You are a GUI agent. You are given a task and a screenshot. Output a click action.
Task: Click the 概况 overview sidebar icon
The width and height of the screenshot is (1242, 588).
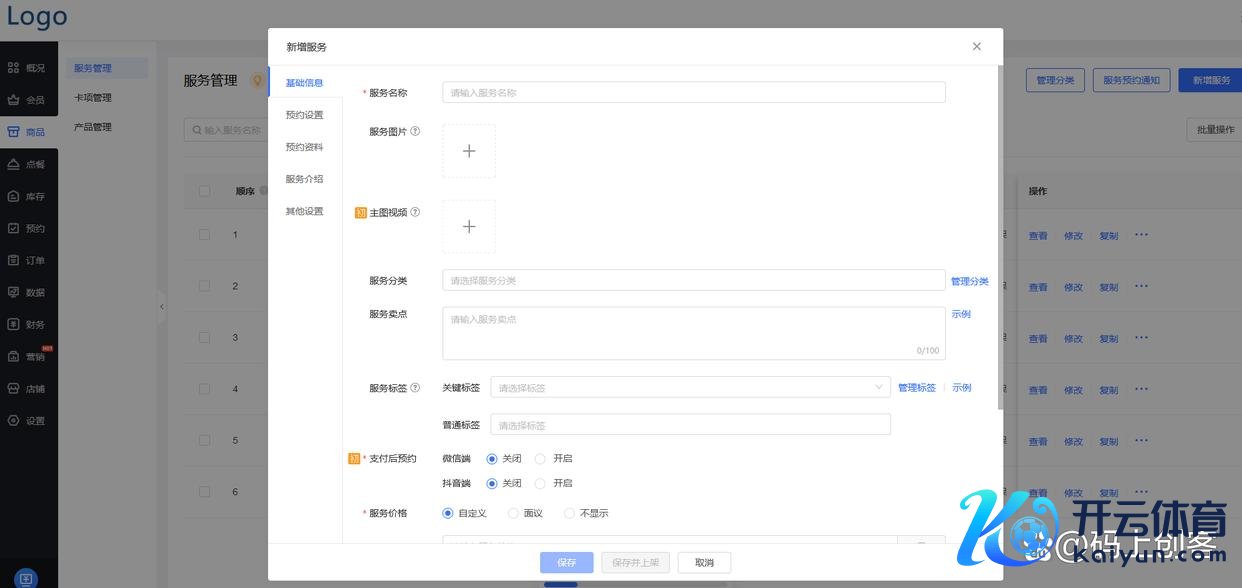click(14, 68)
